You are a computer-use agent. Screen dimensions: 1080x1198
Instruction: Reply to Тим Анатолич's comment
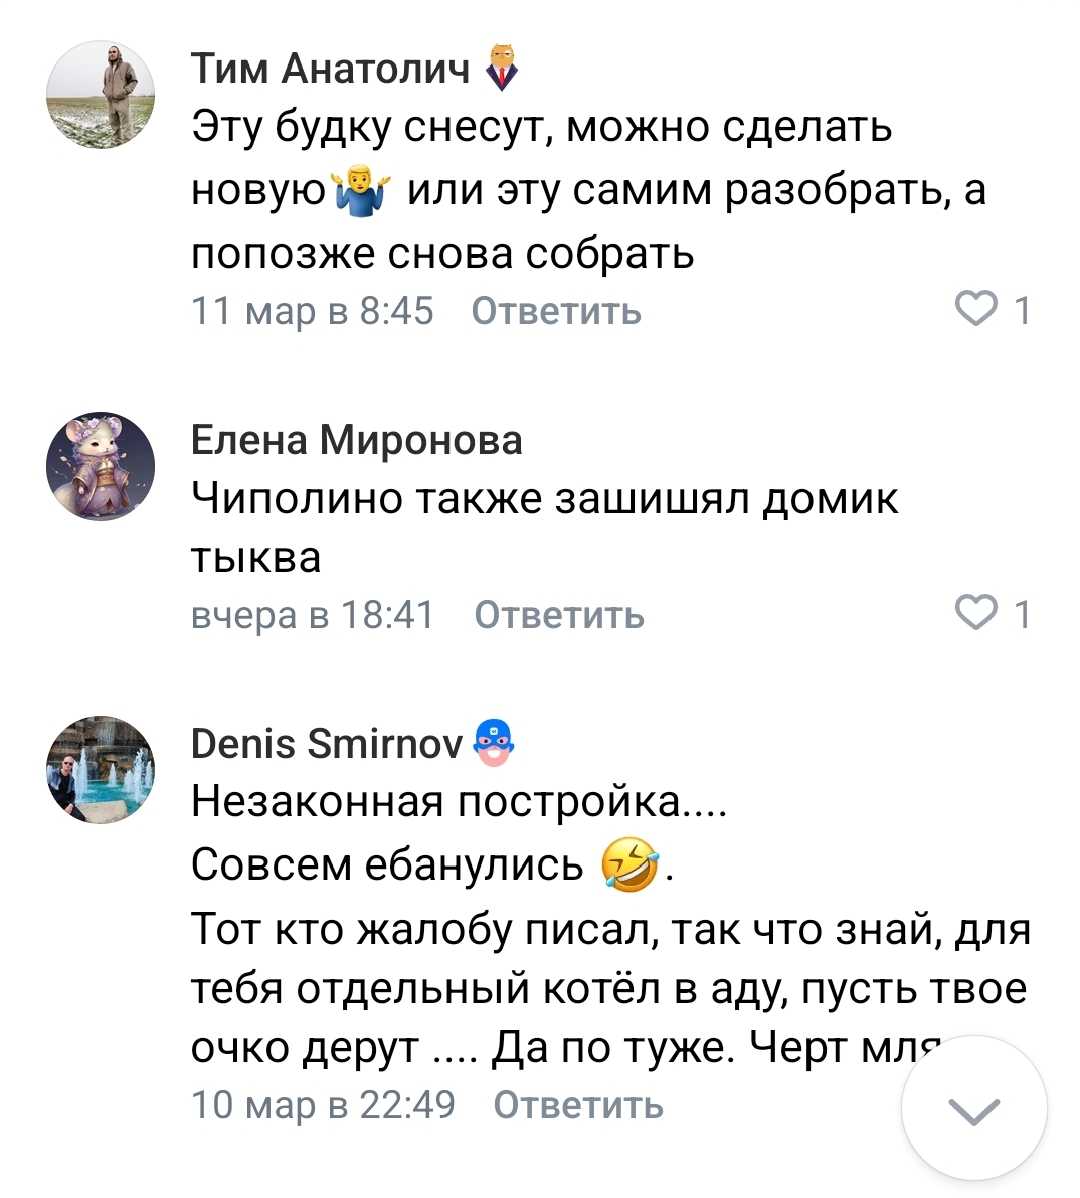click(556, 311)
